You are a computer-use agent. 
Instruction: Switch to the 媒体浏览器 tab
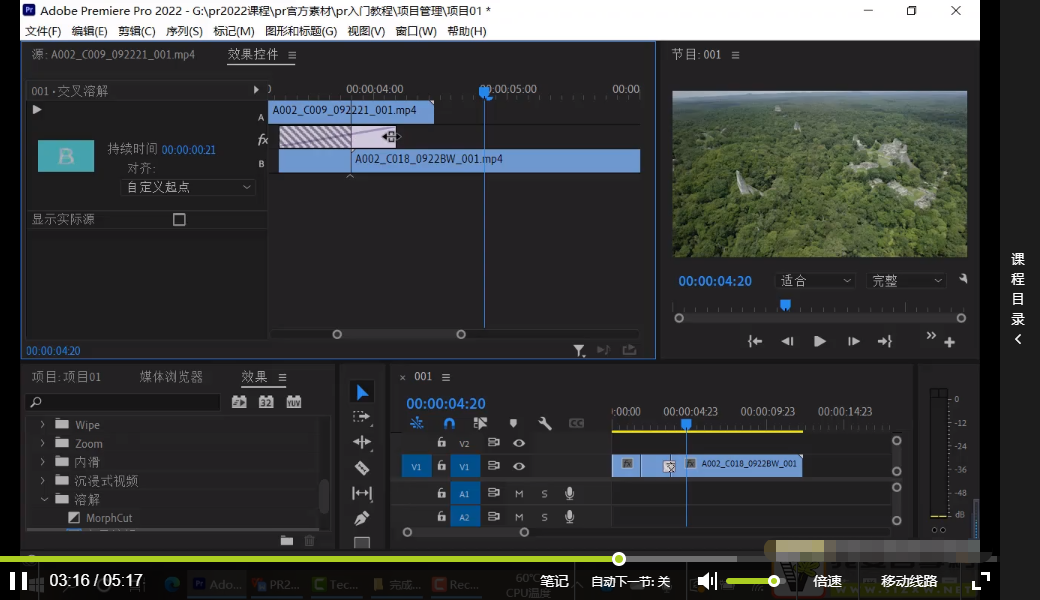click(171, 377)
